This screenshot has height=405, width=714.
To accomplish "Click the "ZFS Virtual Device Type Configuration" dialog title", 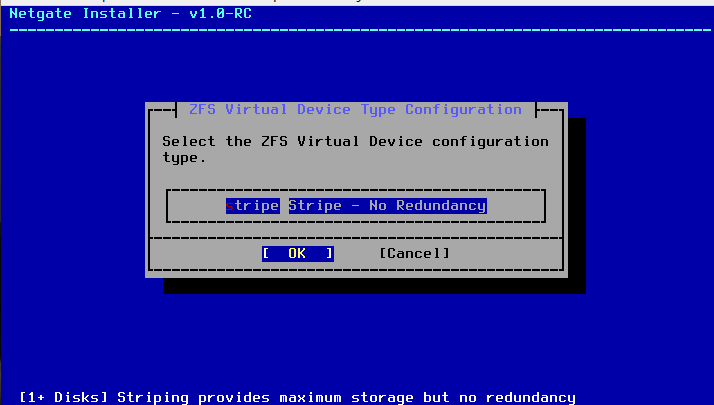I will [355, 110].
